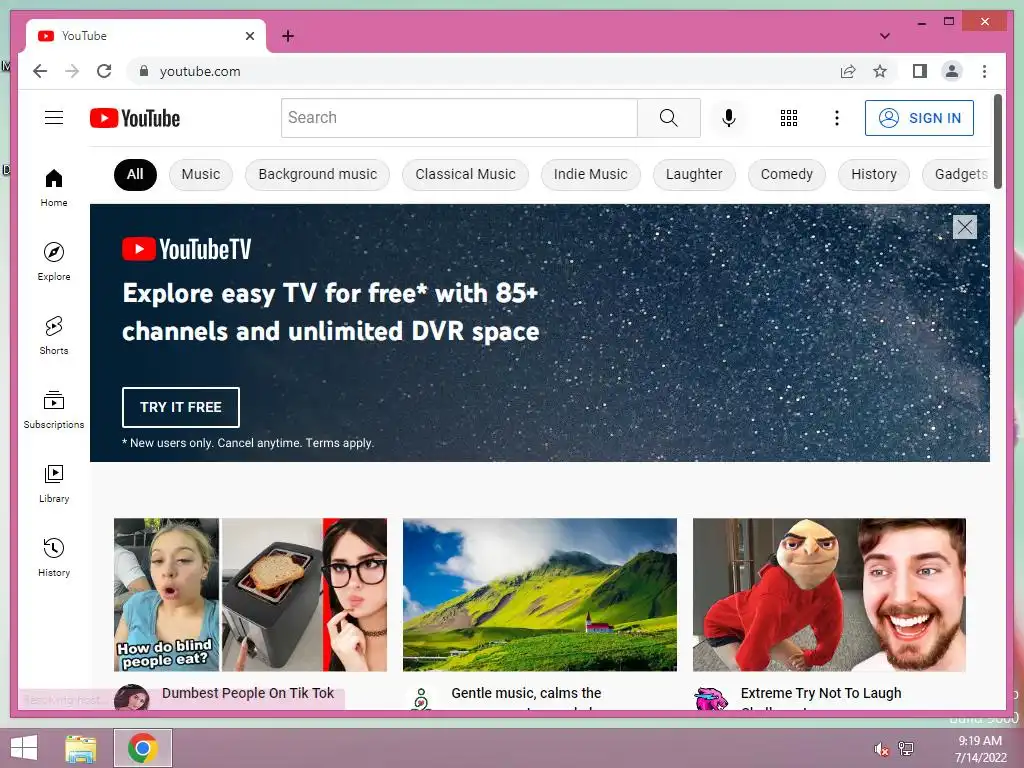Viewport: 1024px width, 768px height.
Task: Go to Home in sidebar
Action: (x=54, y=188)
